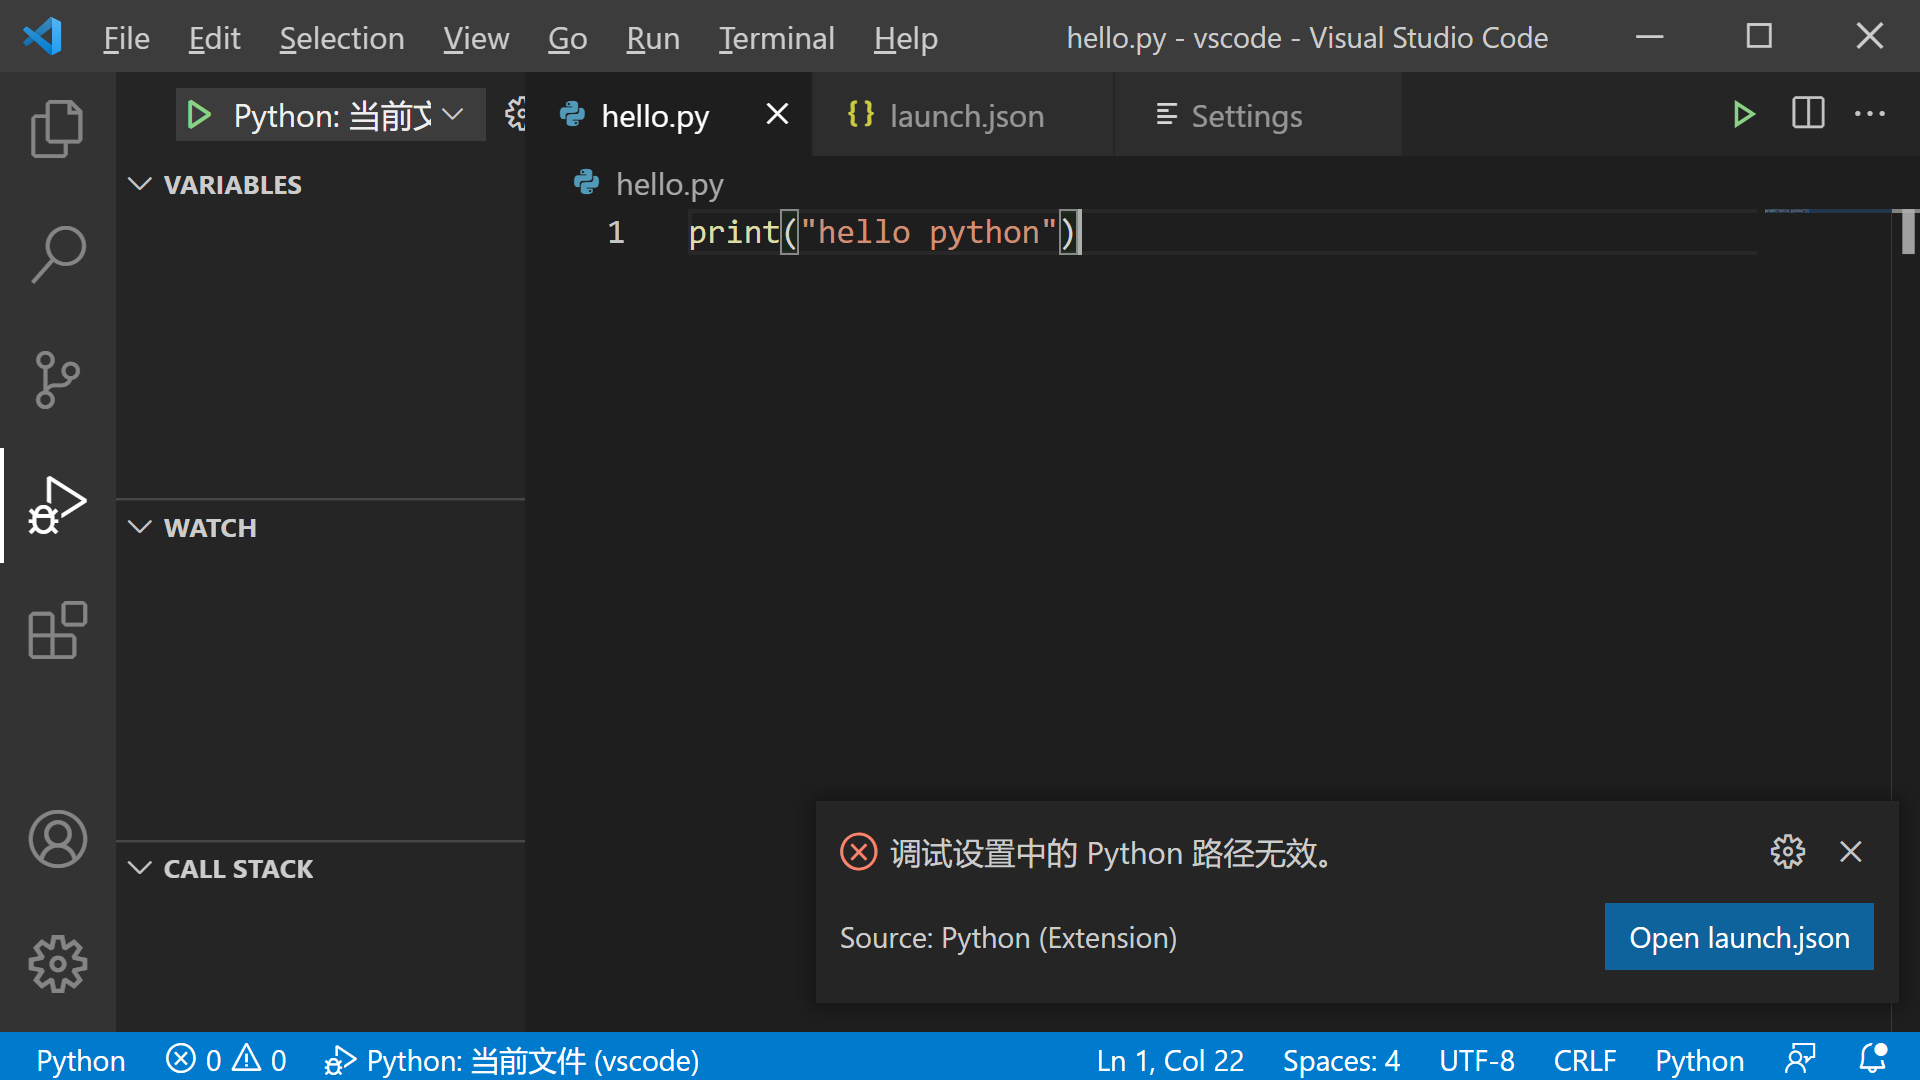Switch to the launch.json tab
Image resolution: width=1920 pixels, height=1080 pixels.
tap(962, 115)
